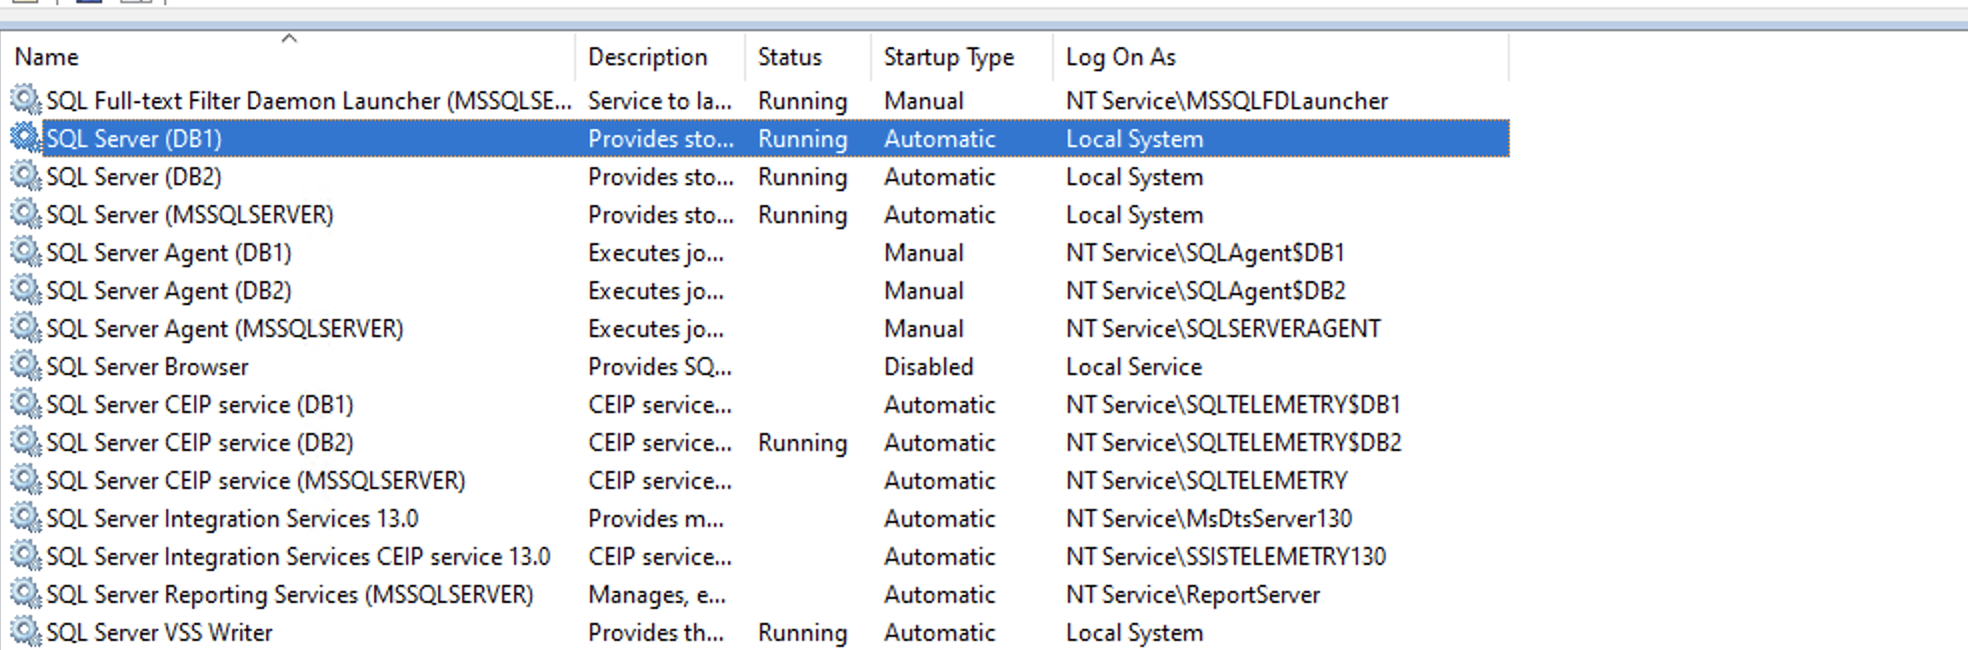This screenshot has width=1968, height=650.
Task: Click the 'Provides th...' description of VSS Writer
Action: click(656, 633)
